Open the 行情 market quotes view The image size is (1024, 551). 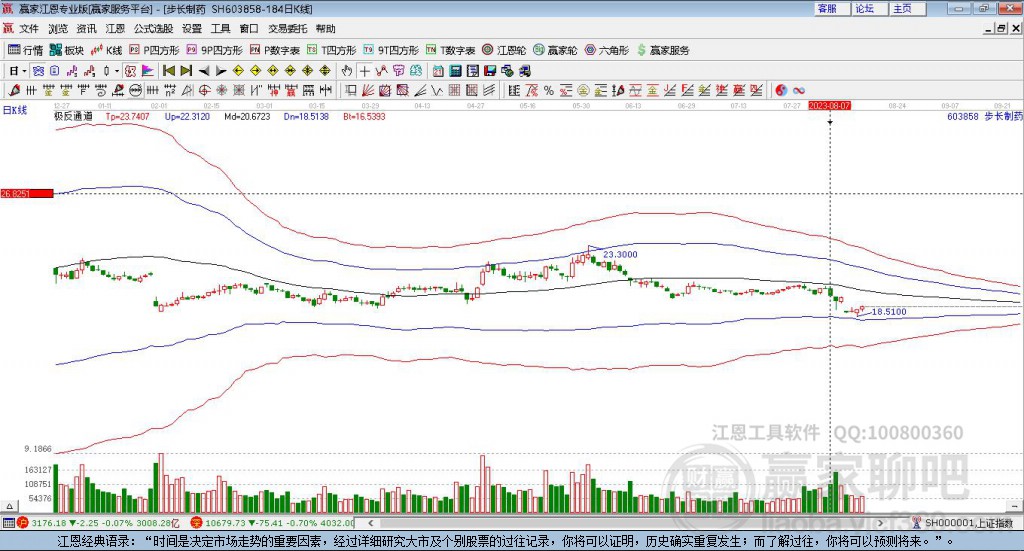coord(26,50)
